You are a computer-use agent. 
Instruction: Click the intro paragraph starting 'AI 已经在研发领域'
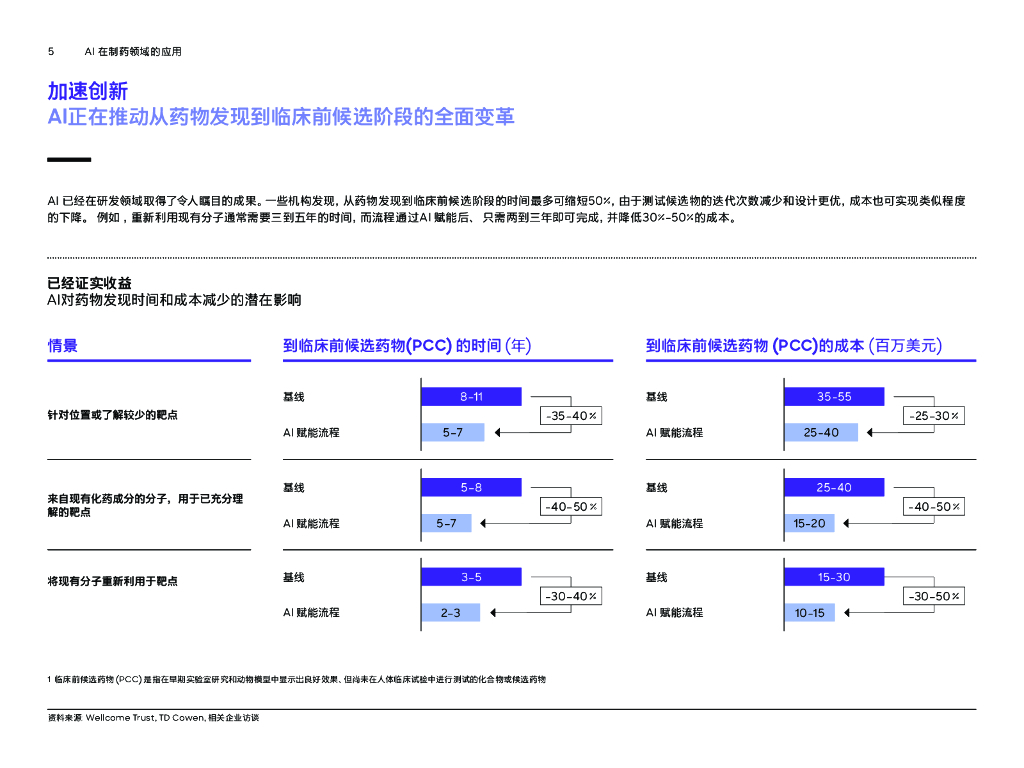coord(506,209)
